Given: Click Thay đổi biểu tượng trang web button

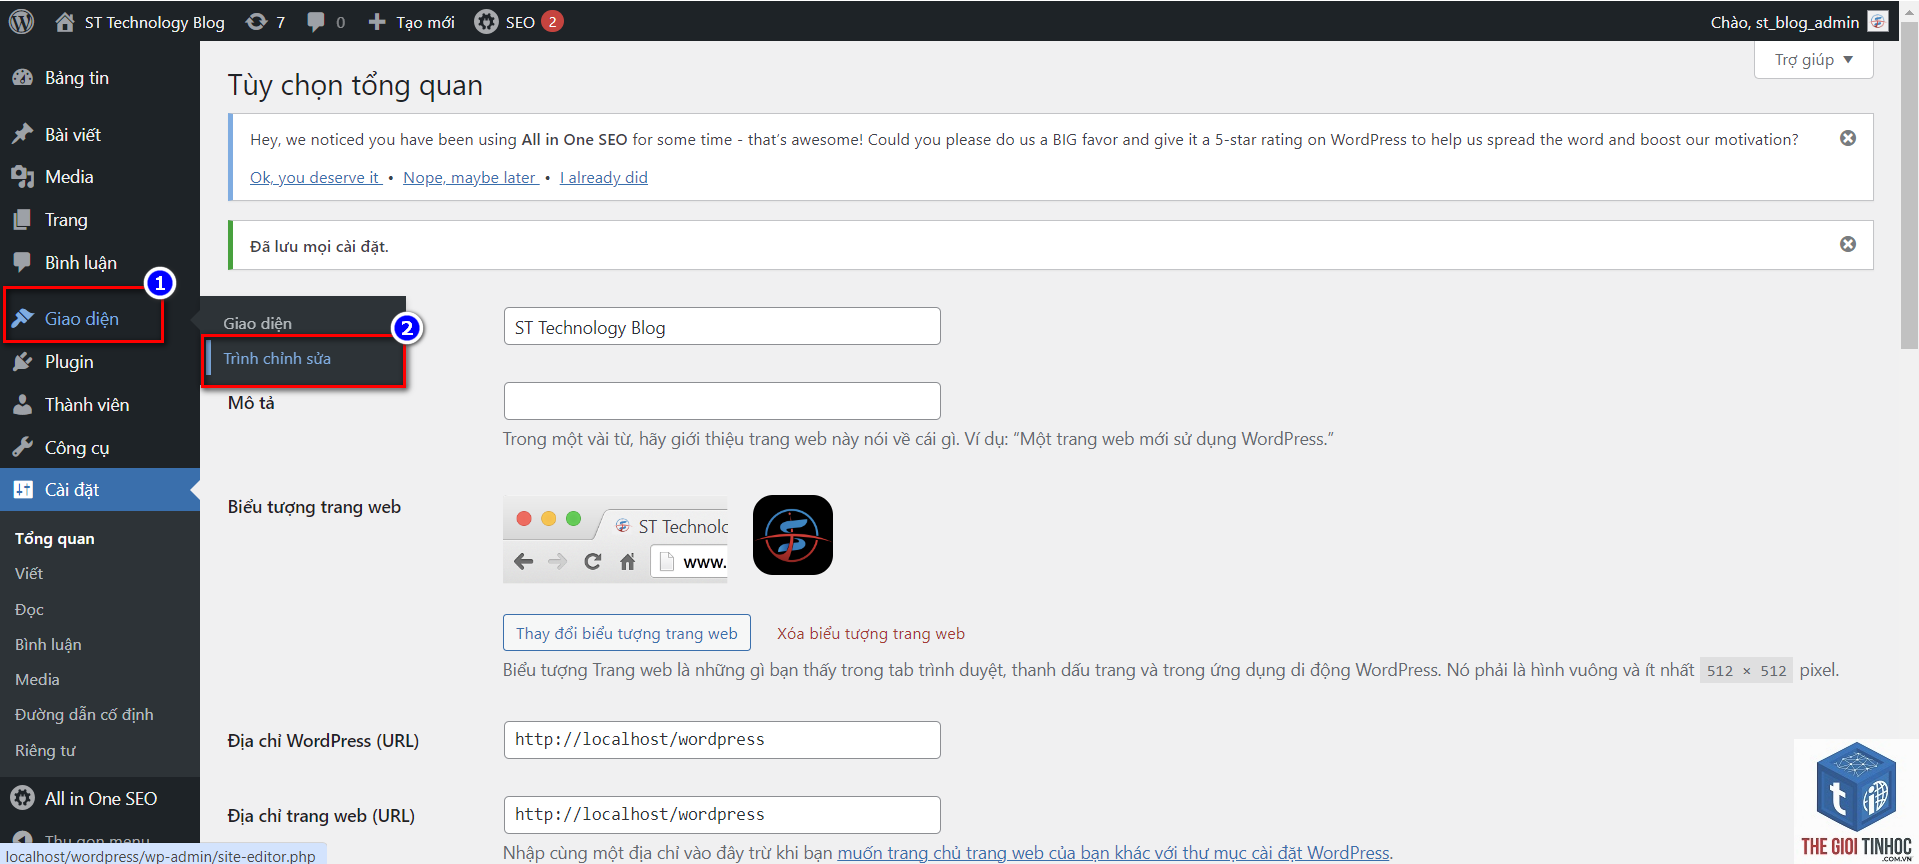Looking at the screenshot, I should pyautogui.click(x=627, y=633).
